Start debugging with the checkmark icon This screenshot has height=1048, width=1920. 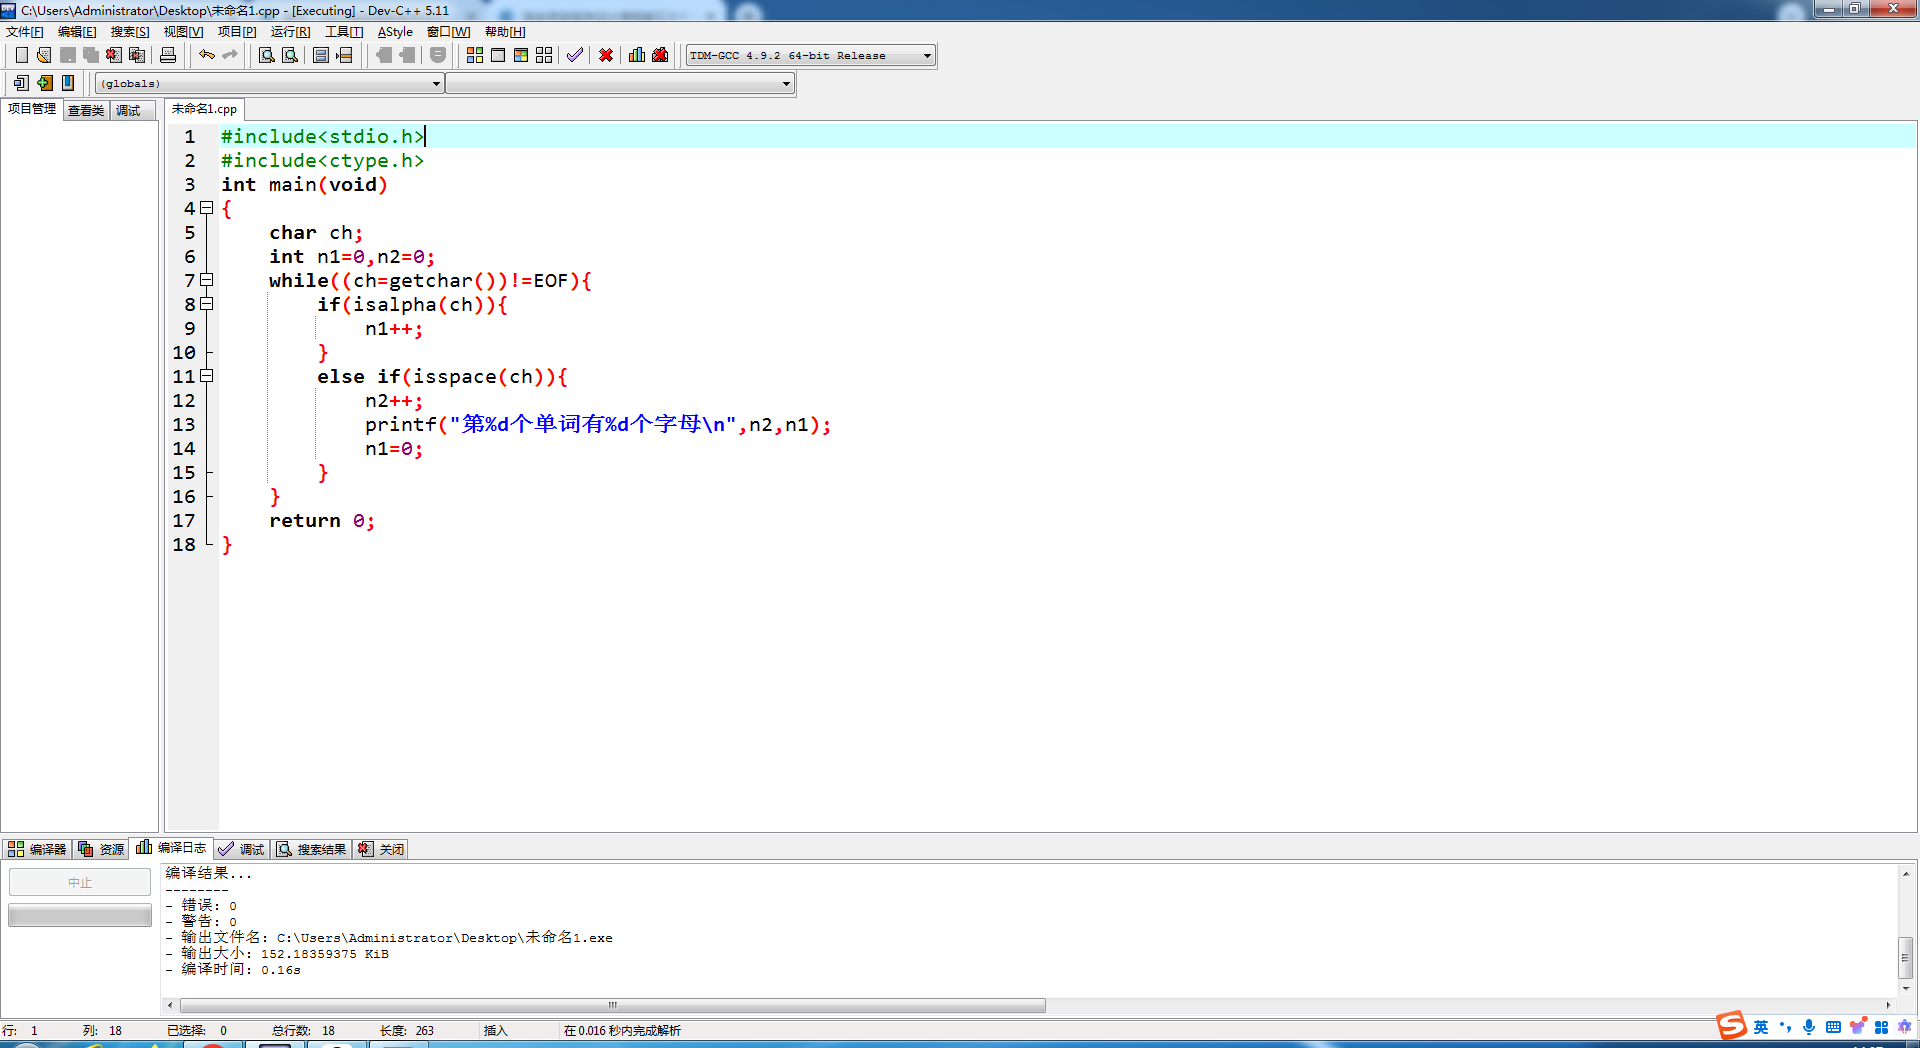coord(575,55)
